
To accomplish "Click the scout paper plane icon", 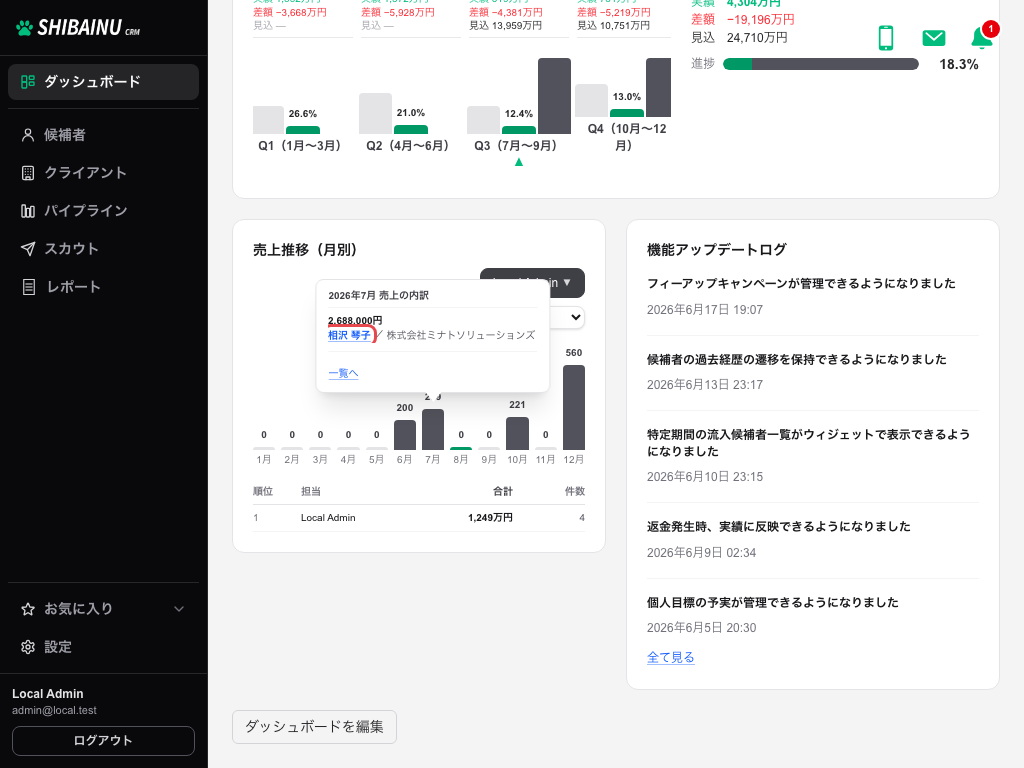I will [x=27, y=249].
